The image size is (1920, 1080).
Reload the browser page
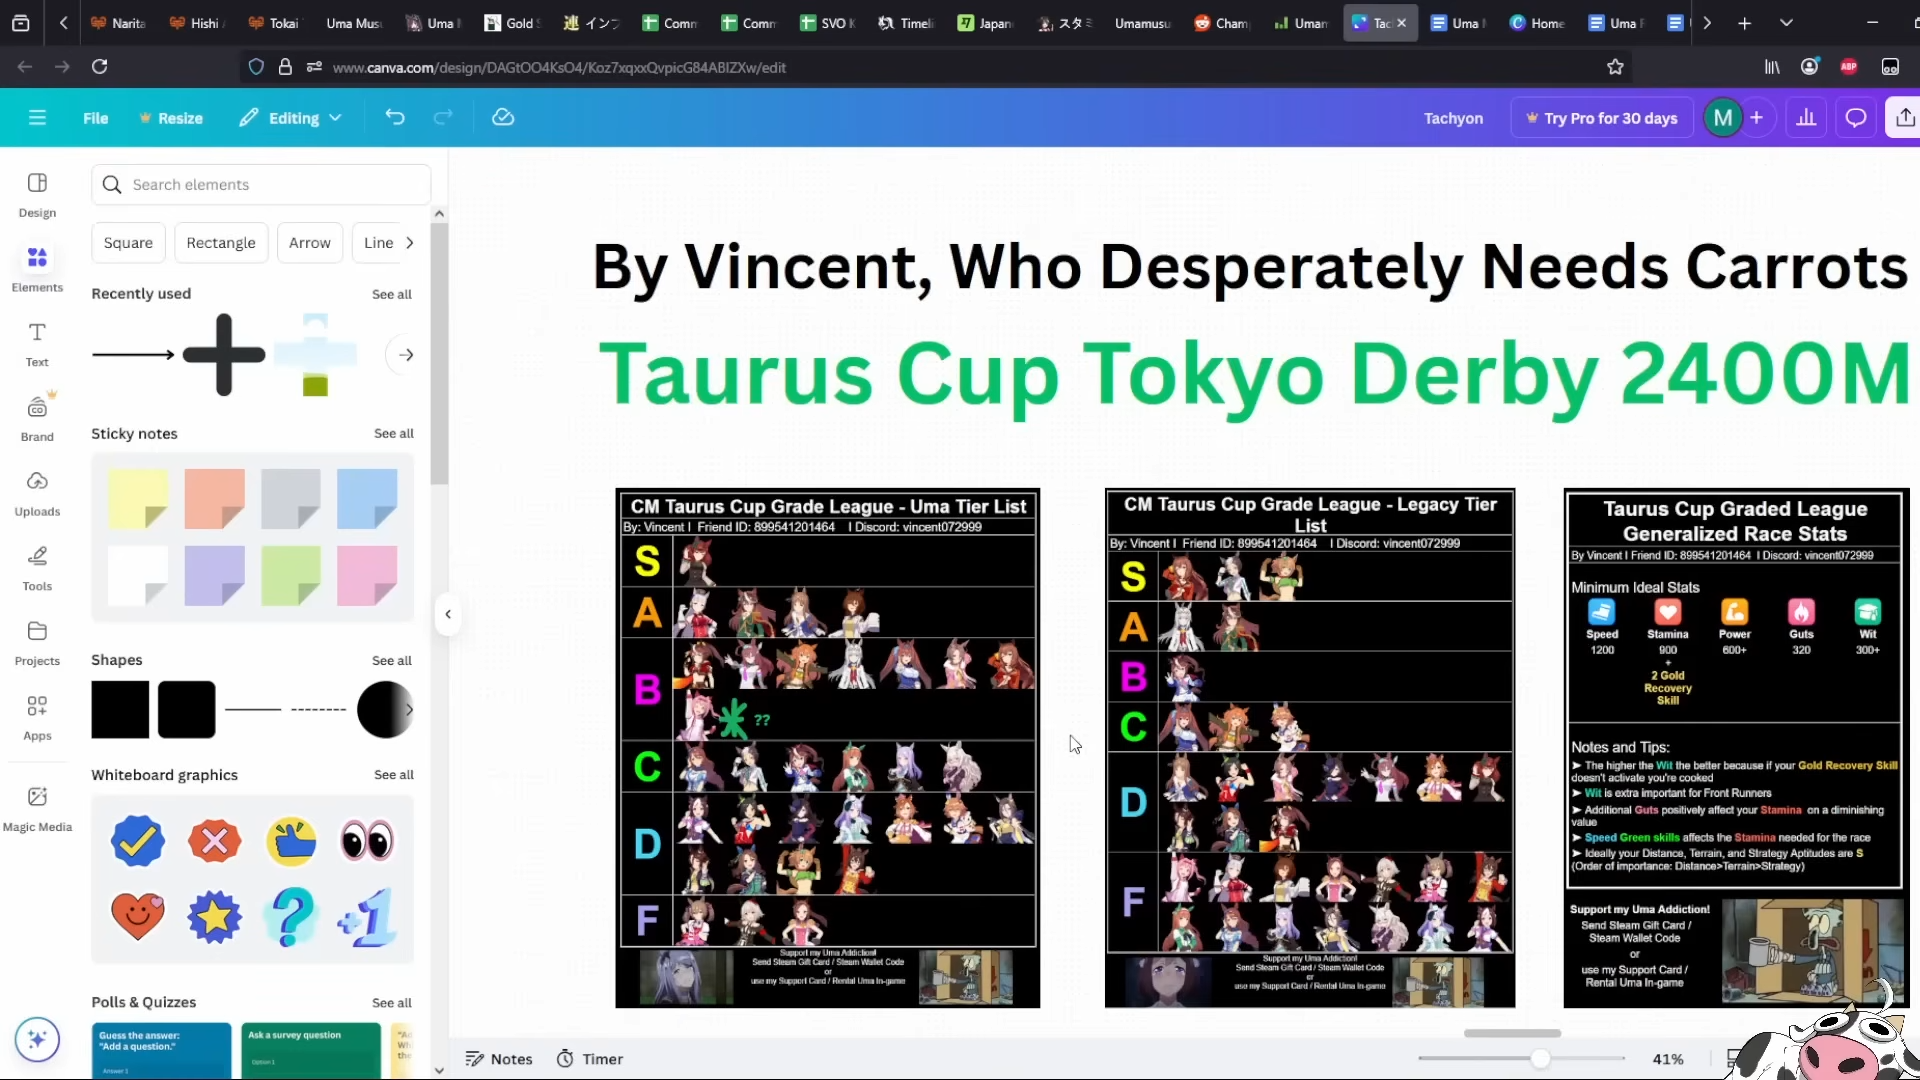click(x=99, y=67)
